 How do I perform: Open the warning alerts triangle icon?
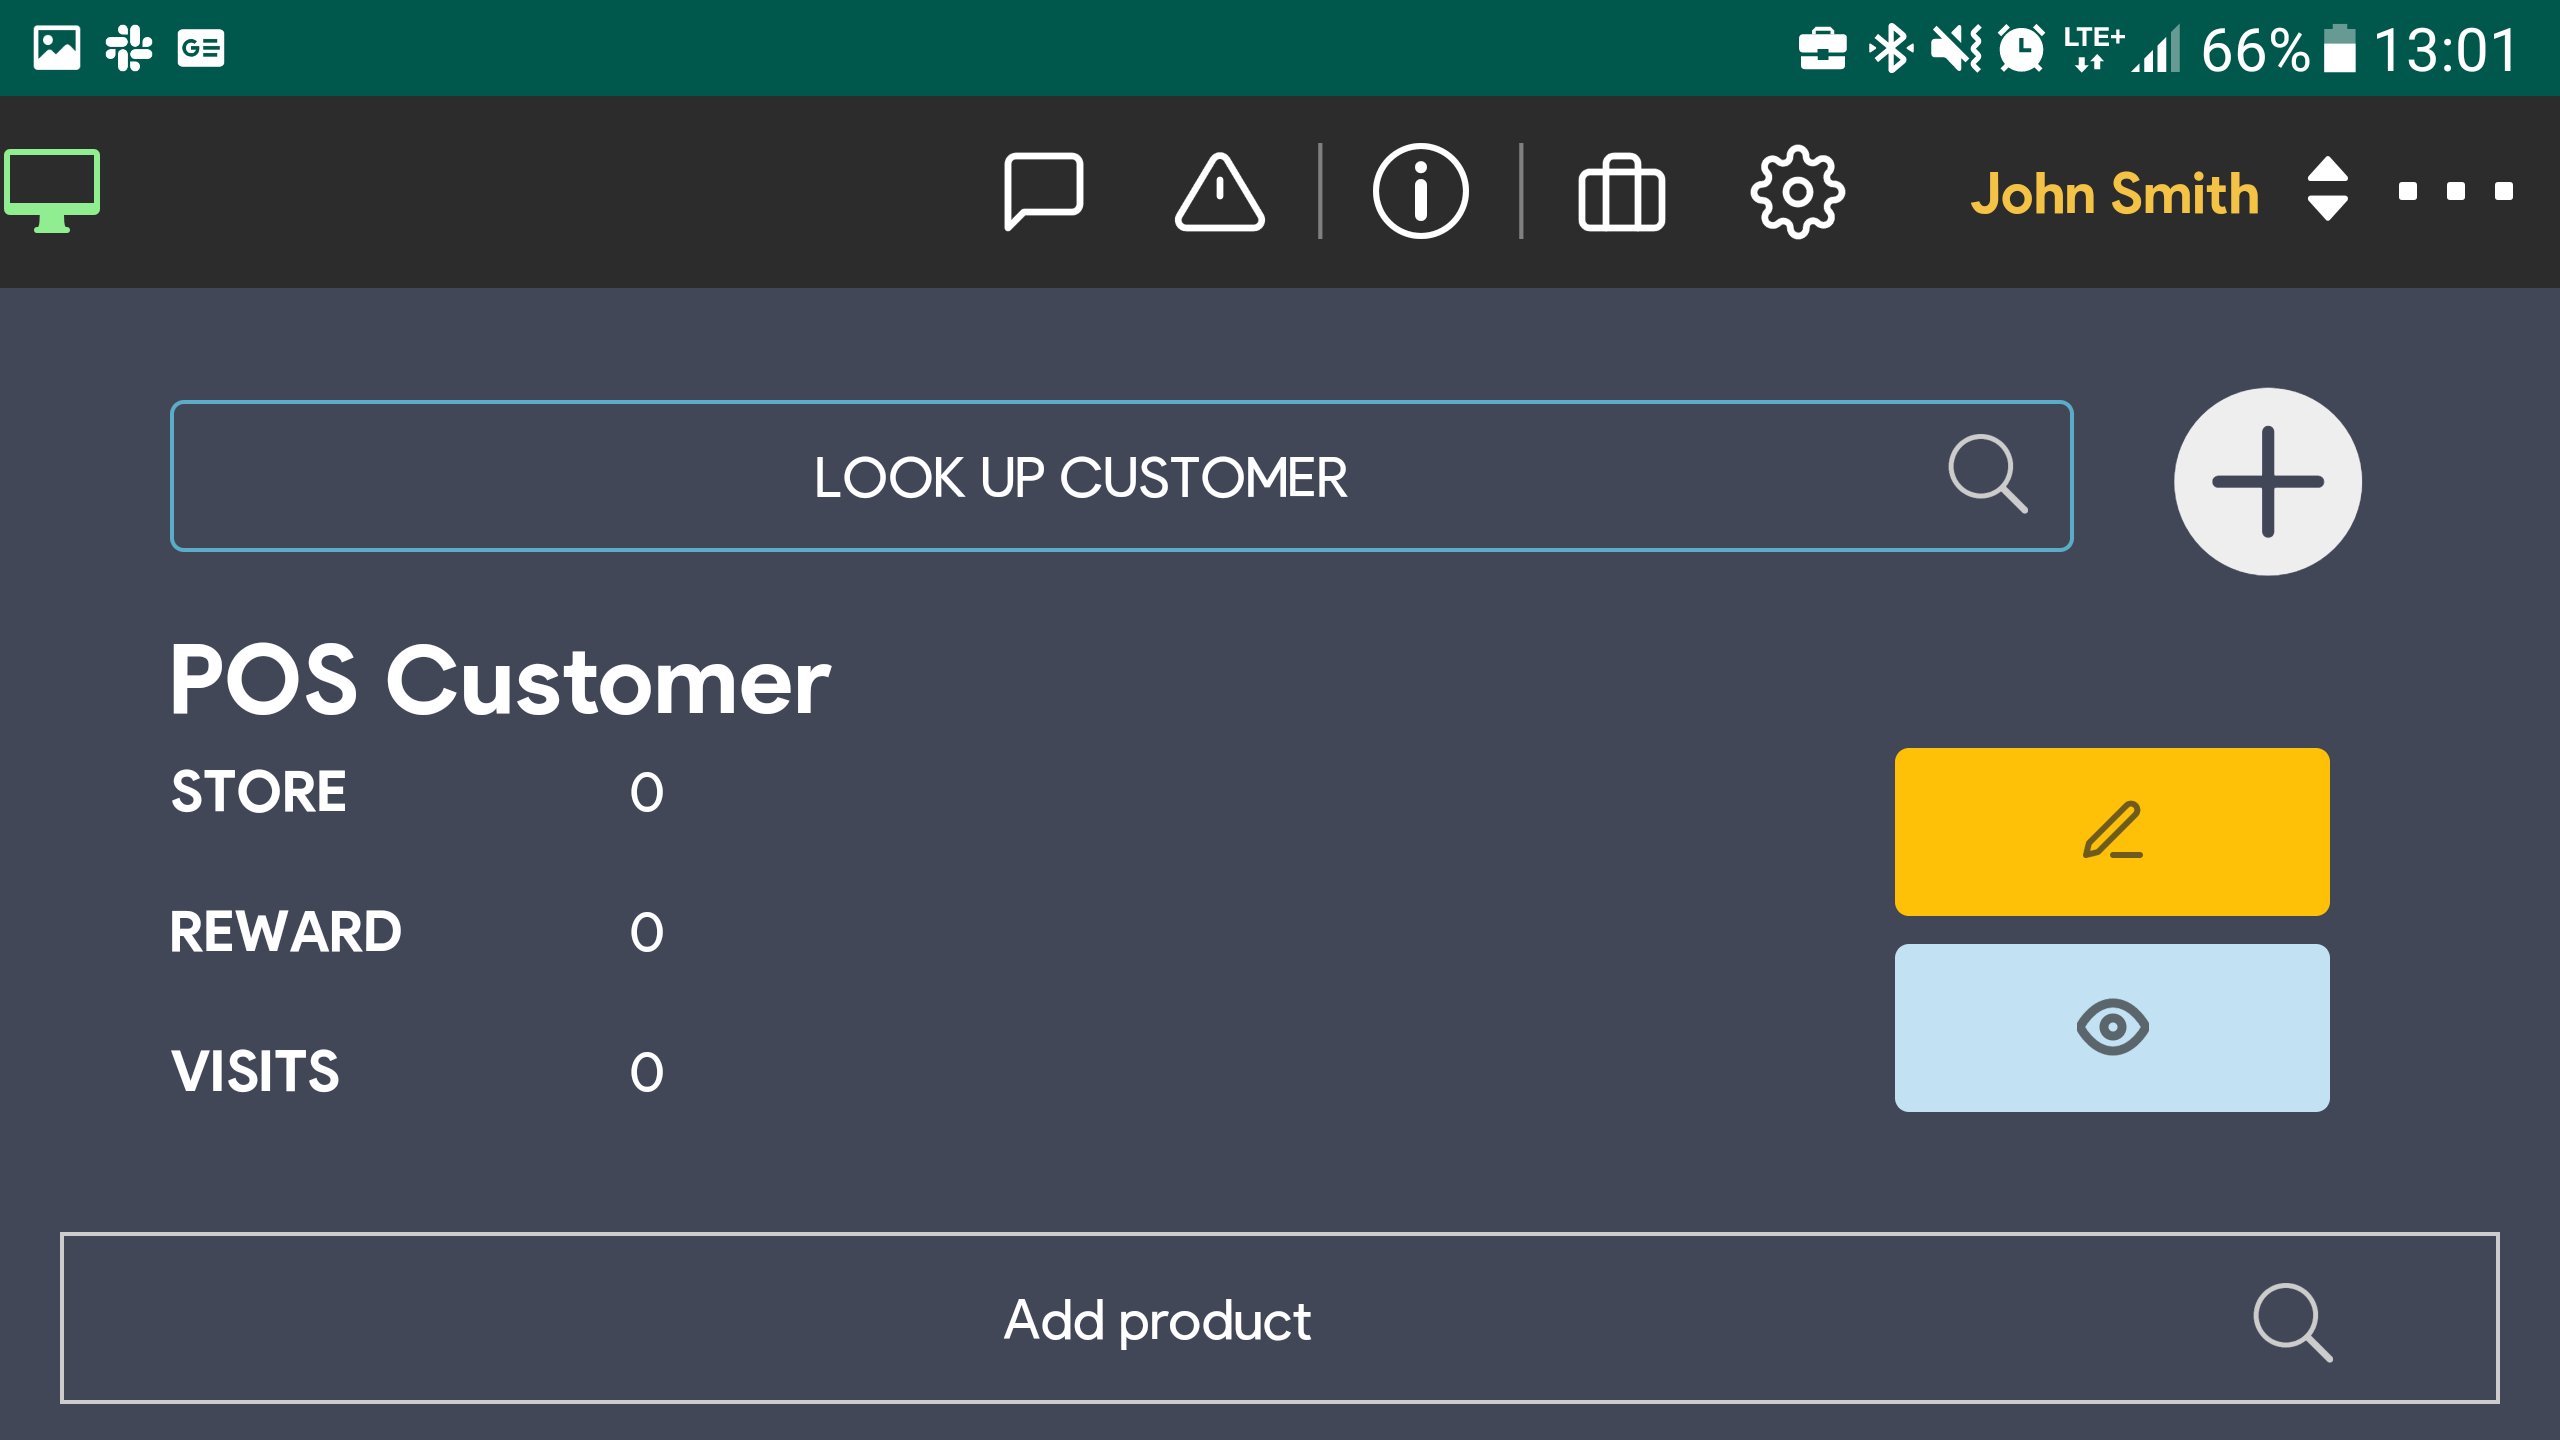pyautogui.click(x=1219, y=193)
